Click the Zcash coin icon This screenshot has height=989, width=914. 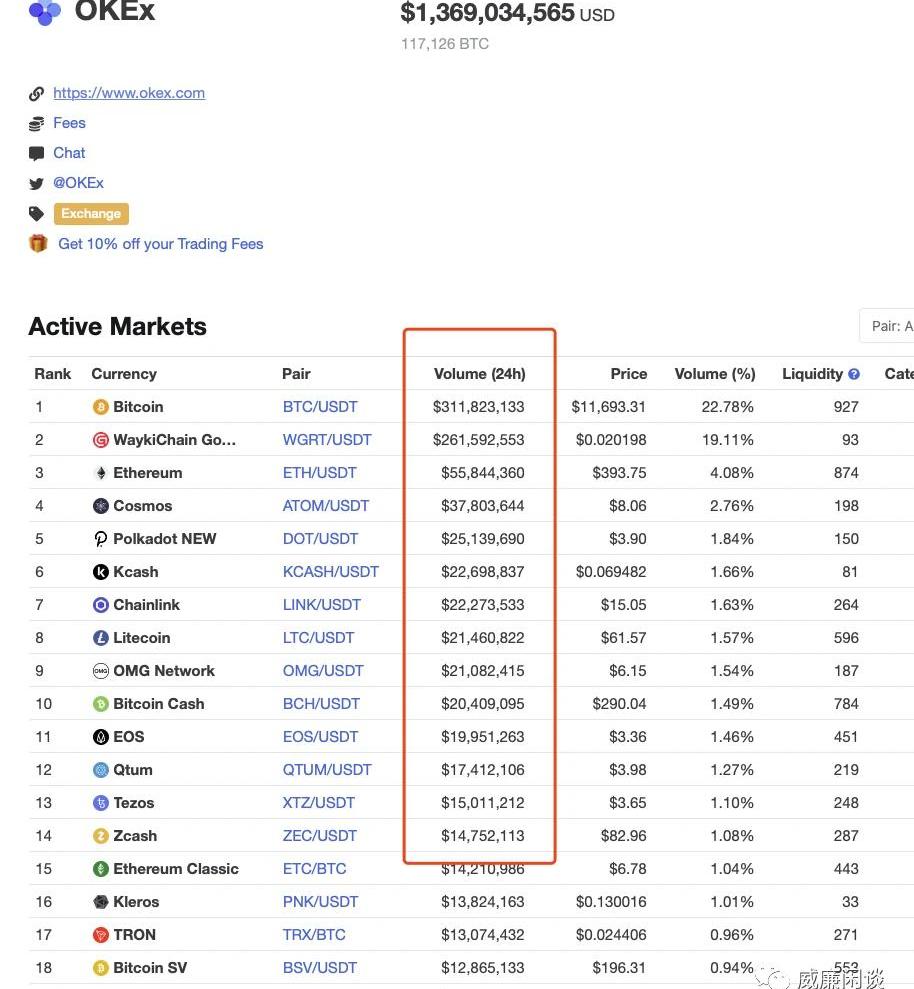tap(101, 836)
